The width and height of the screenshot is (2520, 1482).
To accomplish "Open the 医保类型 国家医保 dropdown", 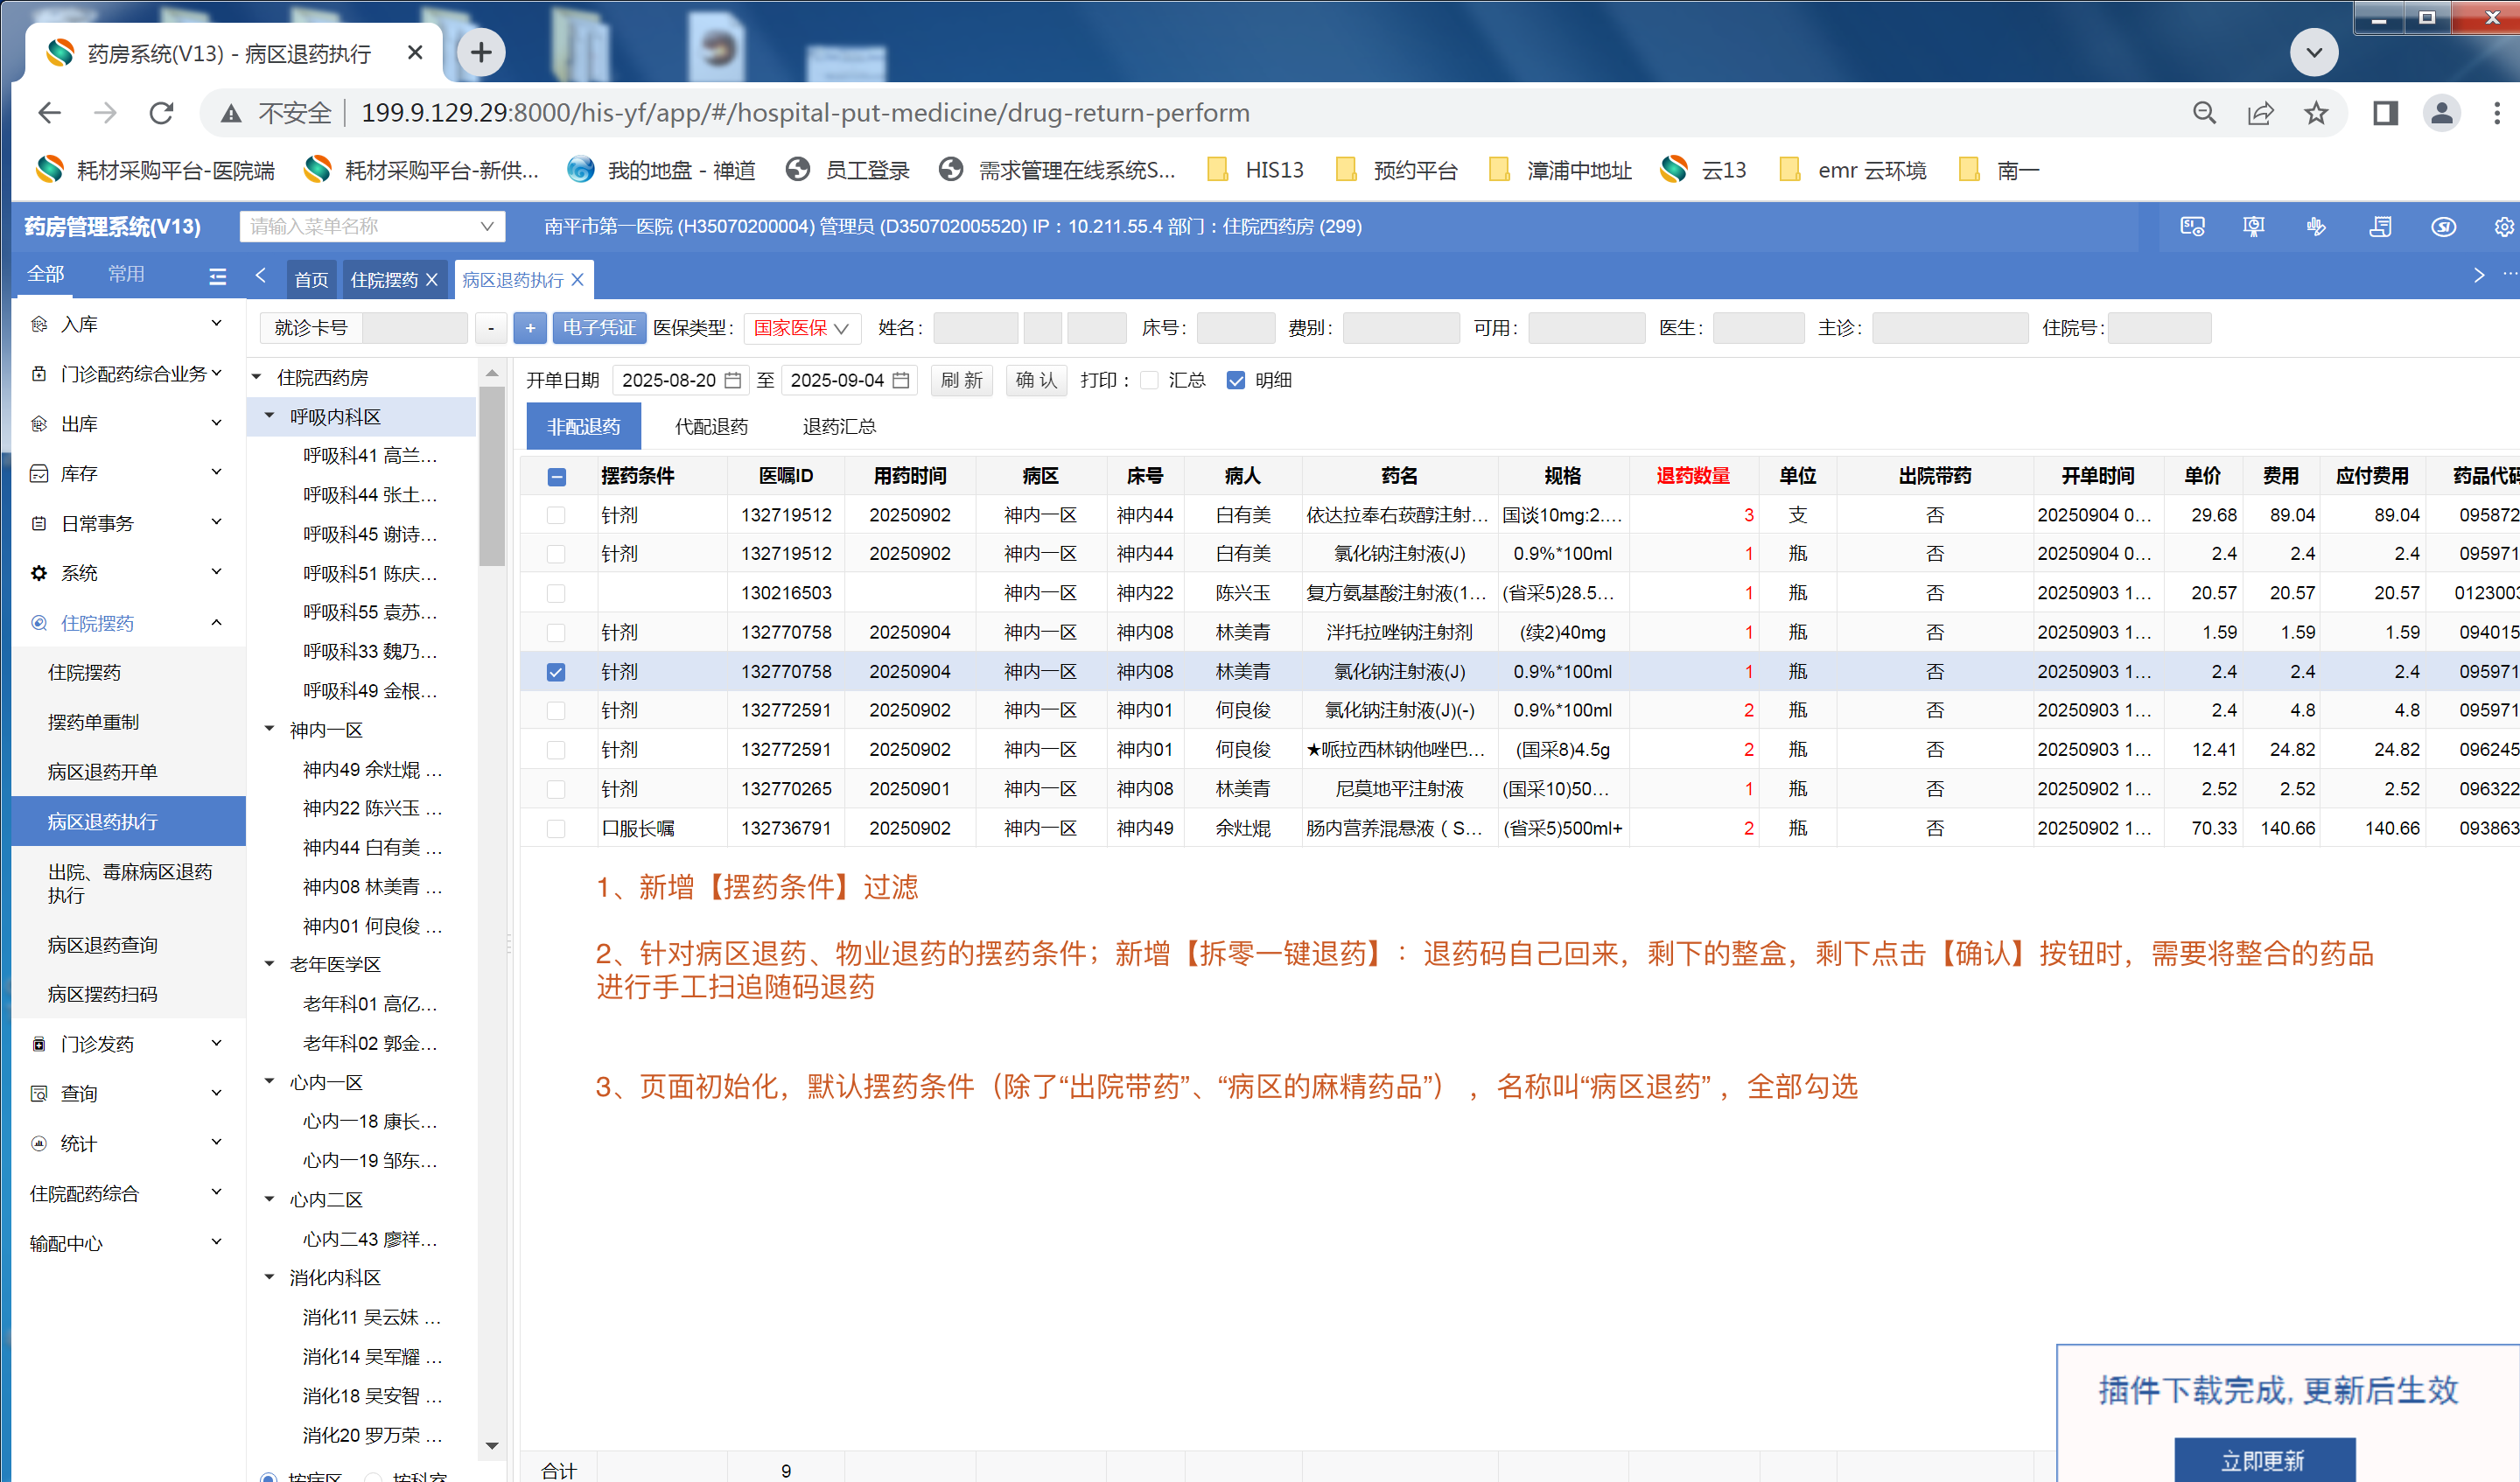I will [x=801, y=328].
